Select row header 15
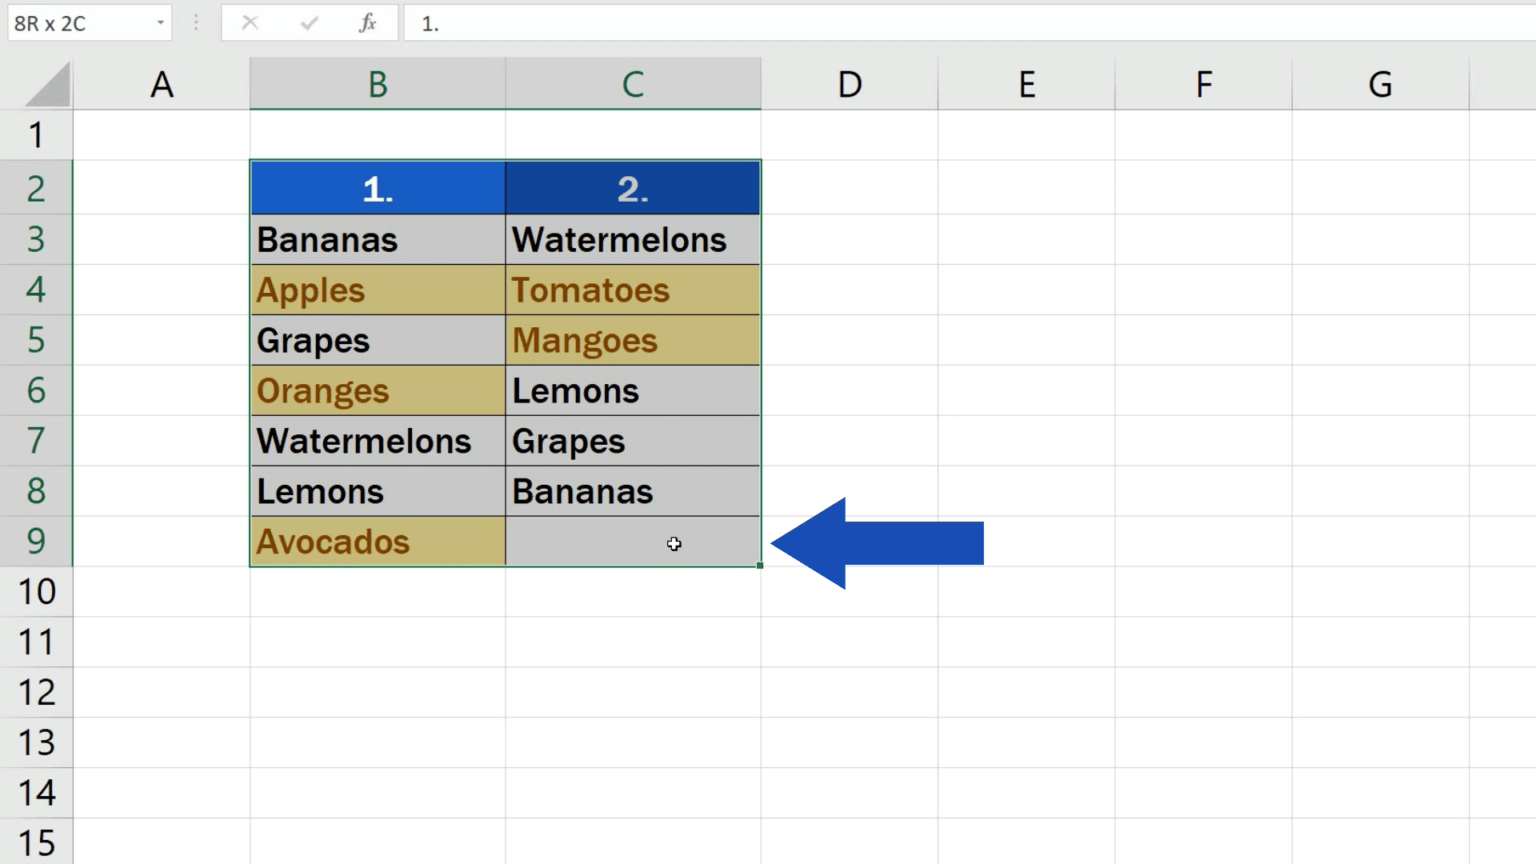The image size is (1536, 864). (x=37, y=841)
